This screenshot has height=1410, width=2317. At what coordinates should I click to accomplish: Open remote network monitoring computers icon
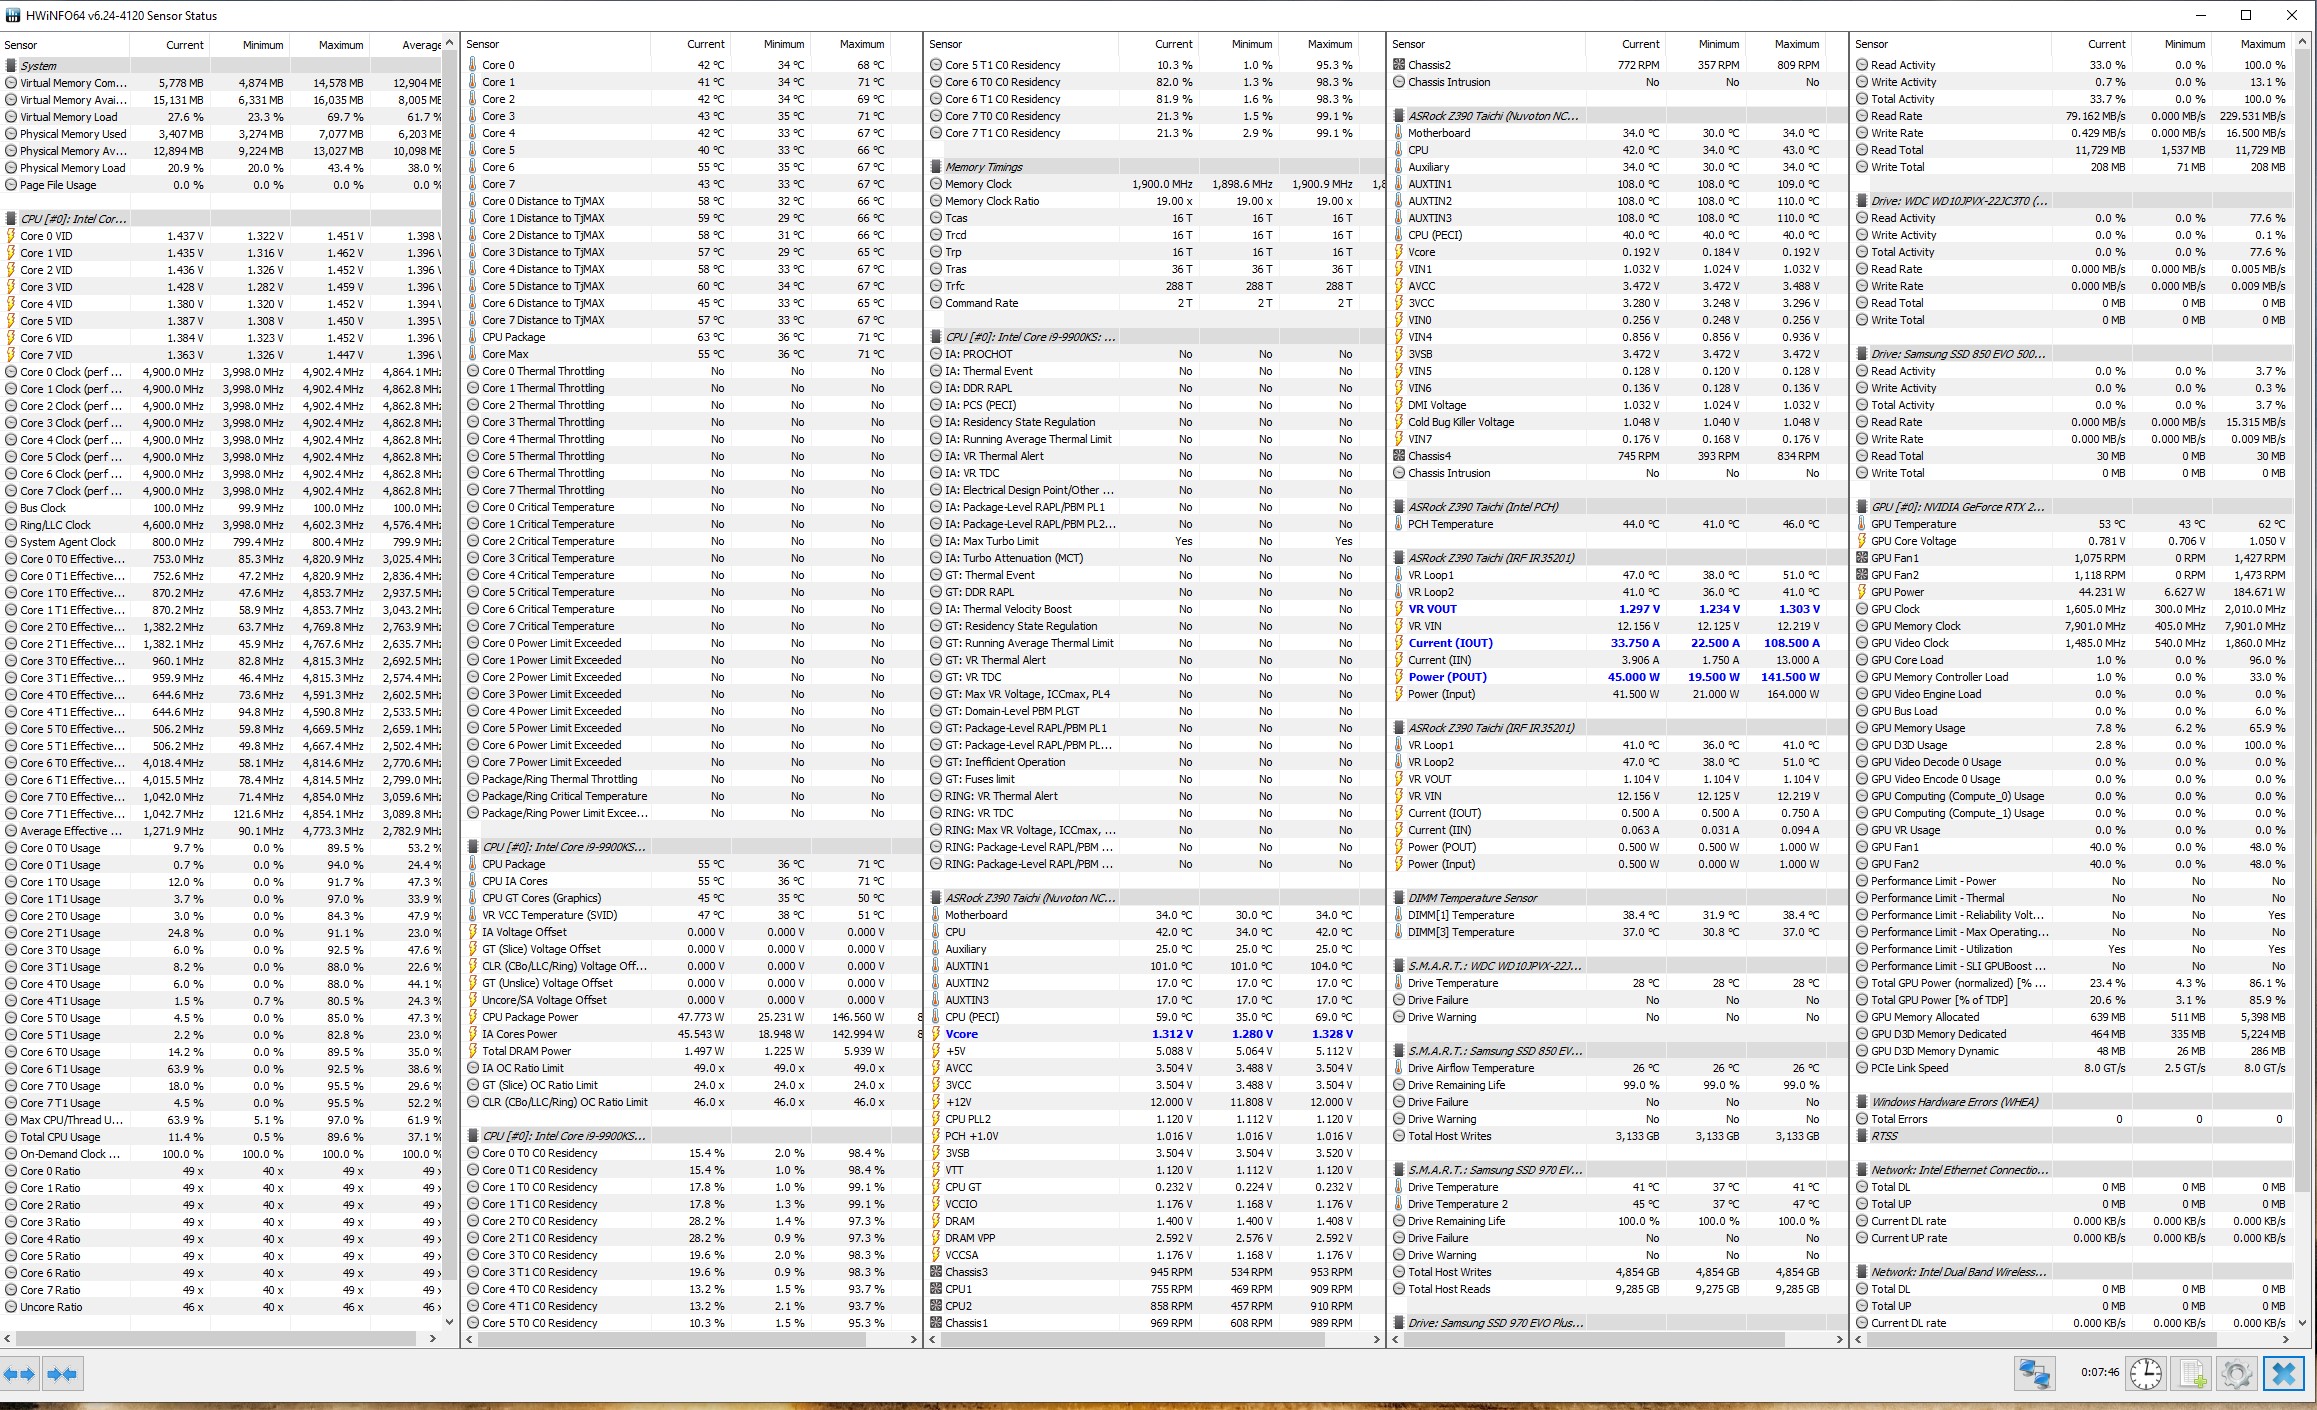[2034, 1373]
